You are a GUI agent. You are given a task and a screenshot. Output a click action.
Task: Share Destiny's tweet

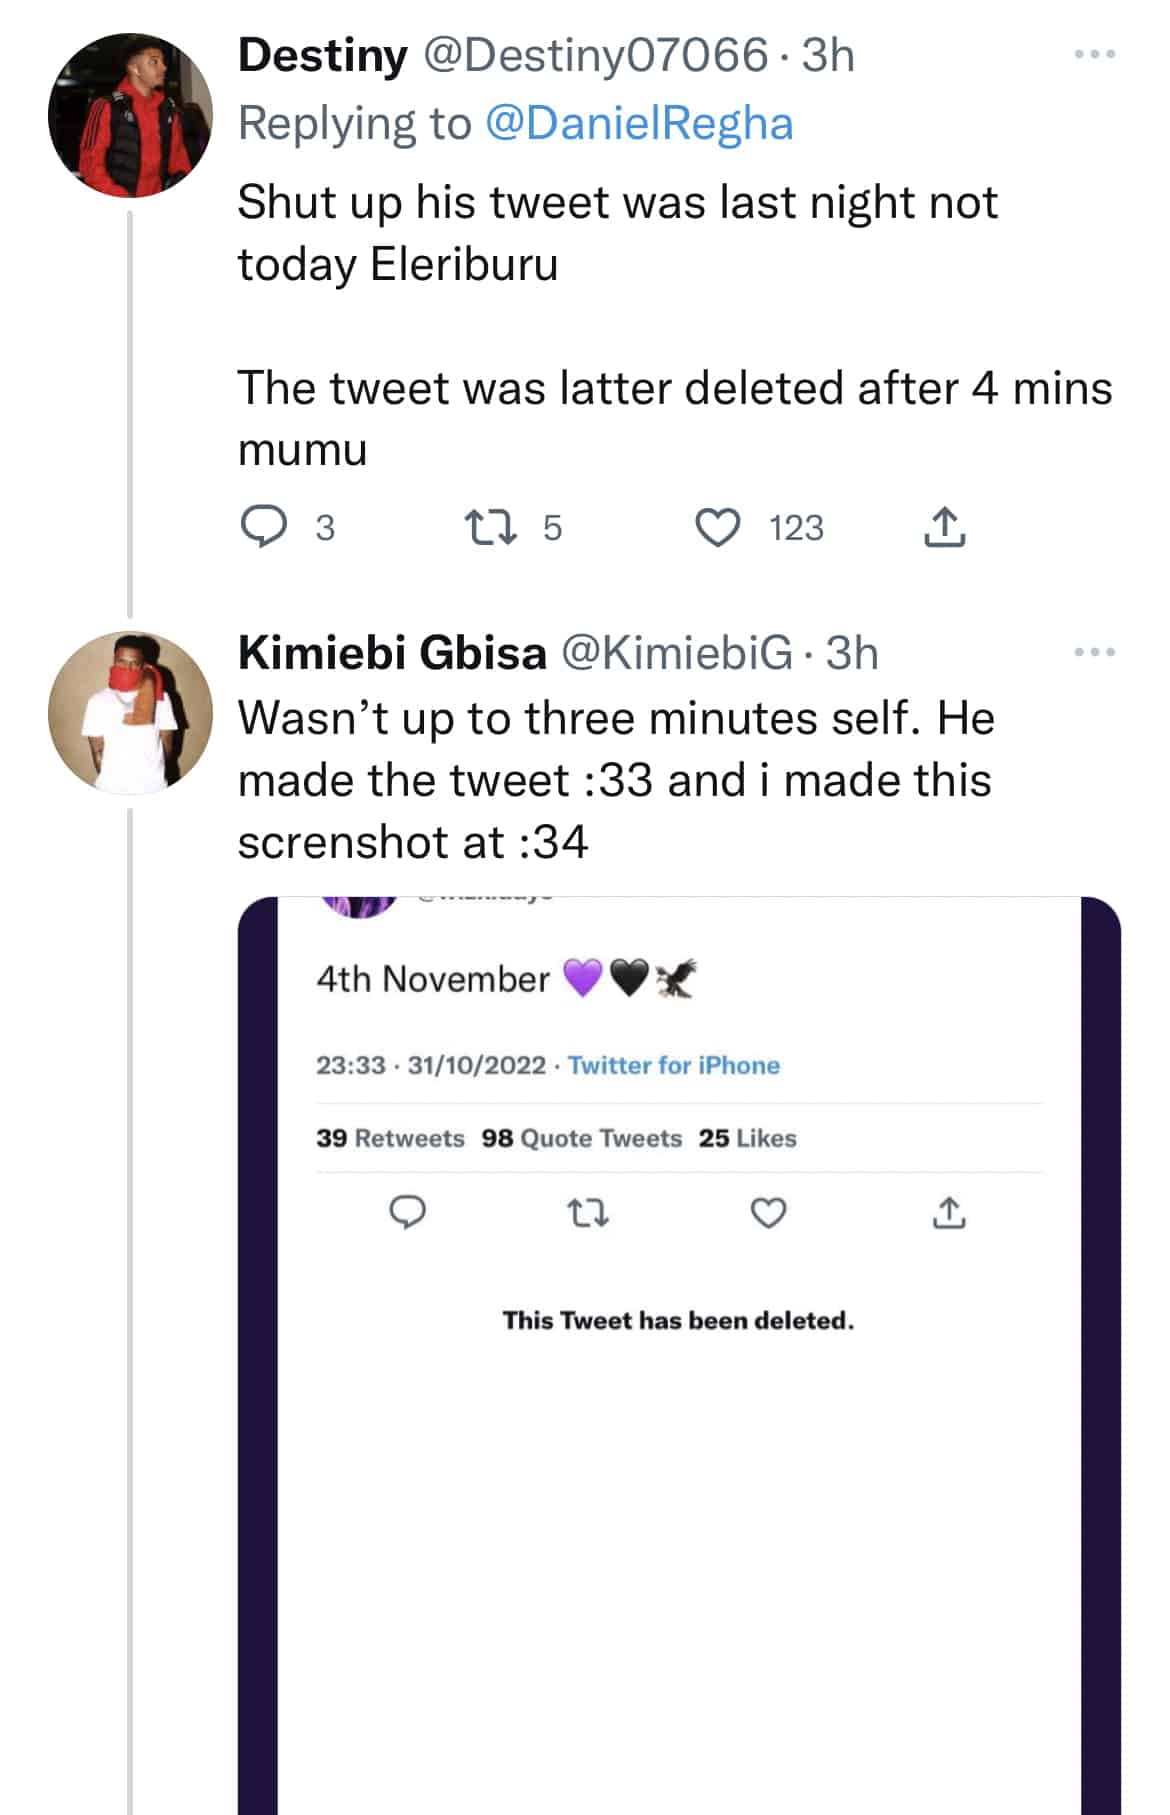click(x=944, y=527)
